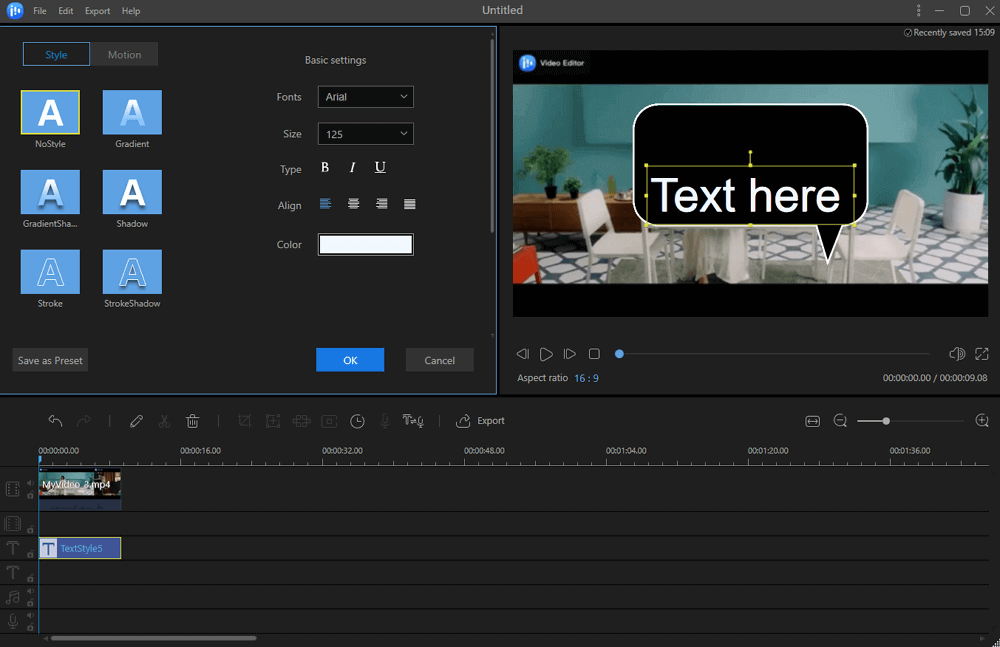The image size is (1000, 647).
Task: Toggle underline text formatting
Action: pos(380,168)
